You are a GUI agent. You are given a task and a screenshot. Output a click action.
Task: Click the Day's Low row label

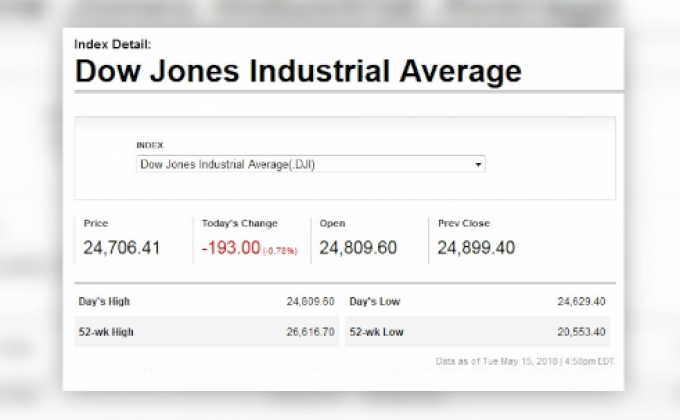click(376, 301)
